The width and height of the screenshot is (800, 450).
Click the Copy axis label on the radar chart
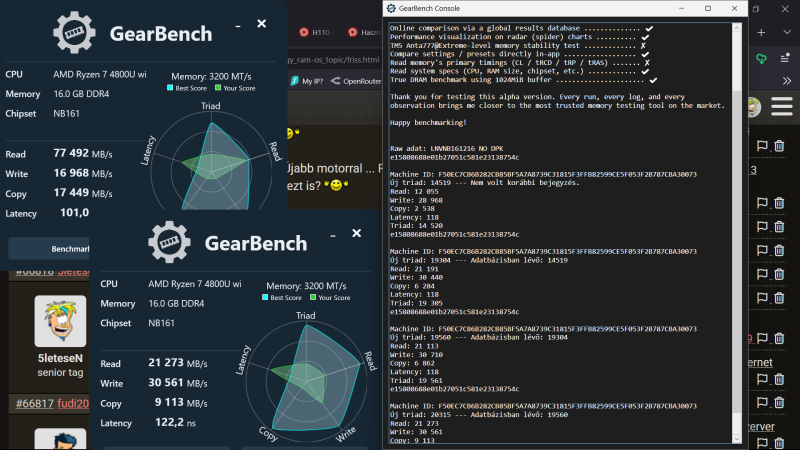[x=269, y=434]
